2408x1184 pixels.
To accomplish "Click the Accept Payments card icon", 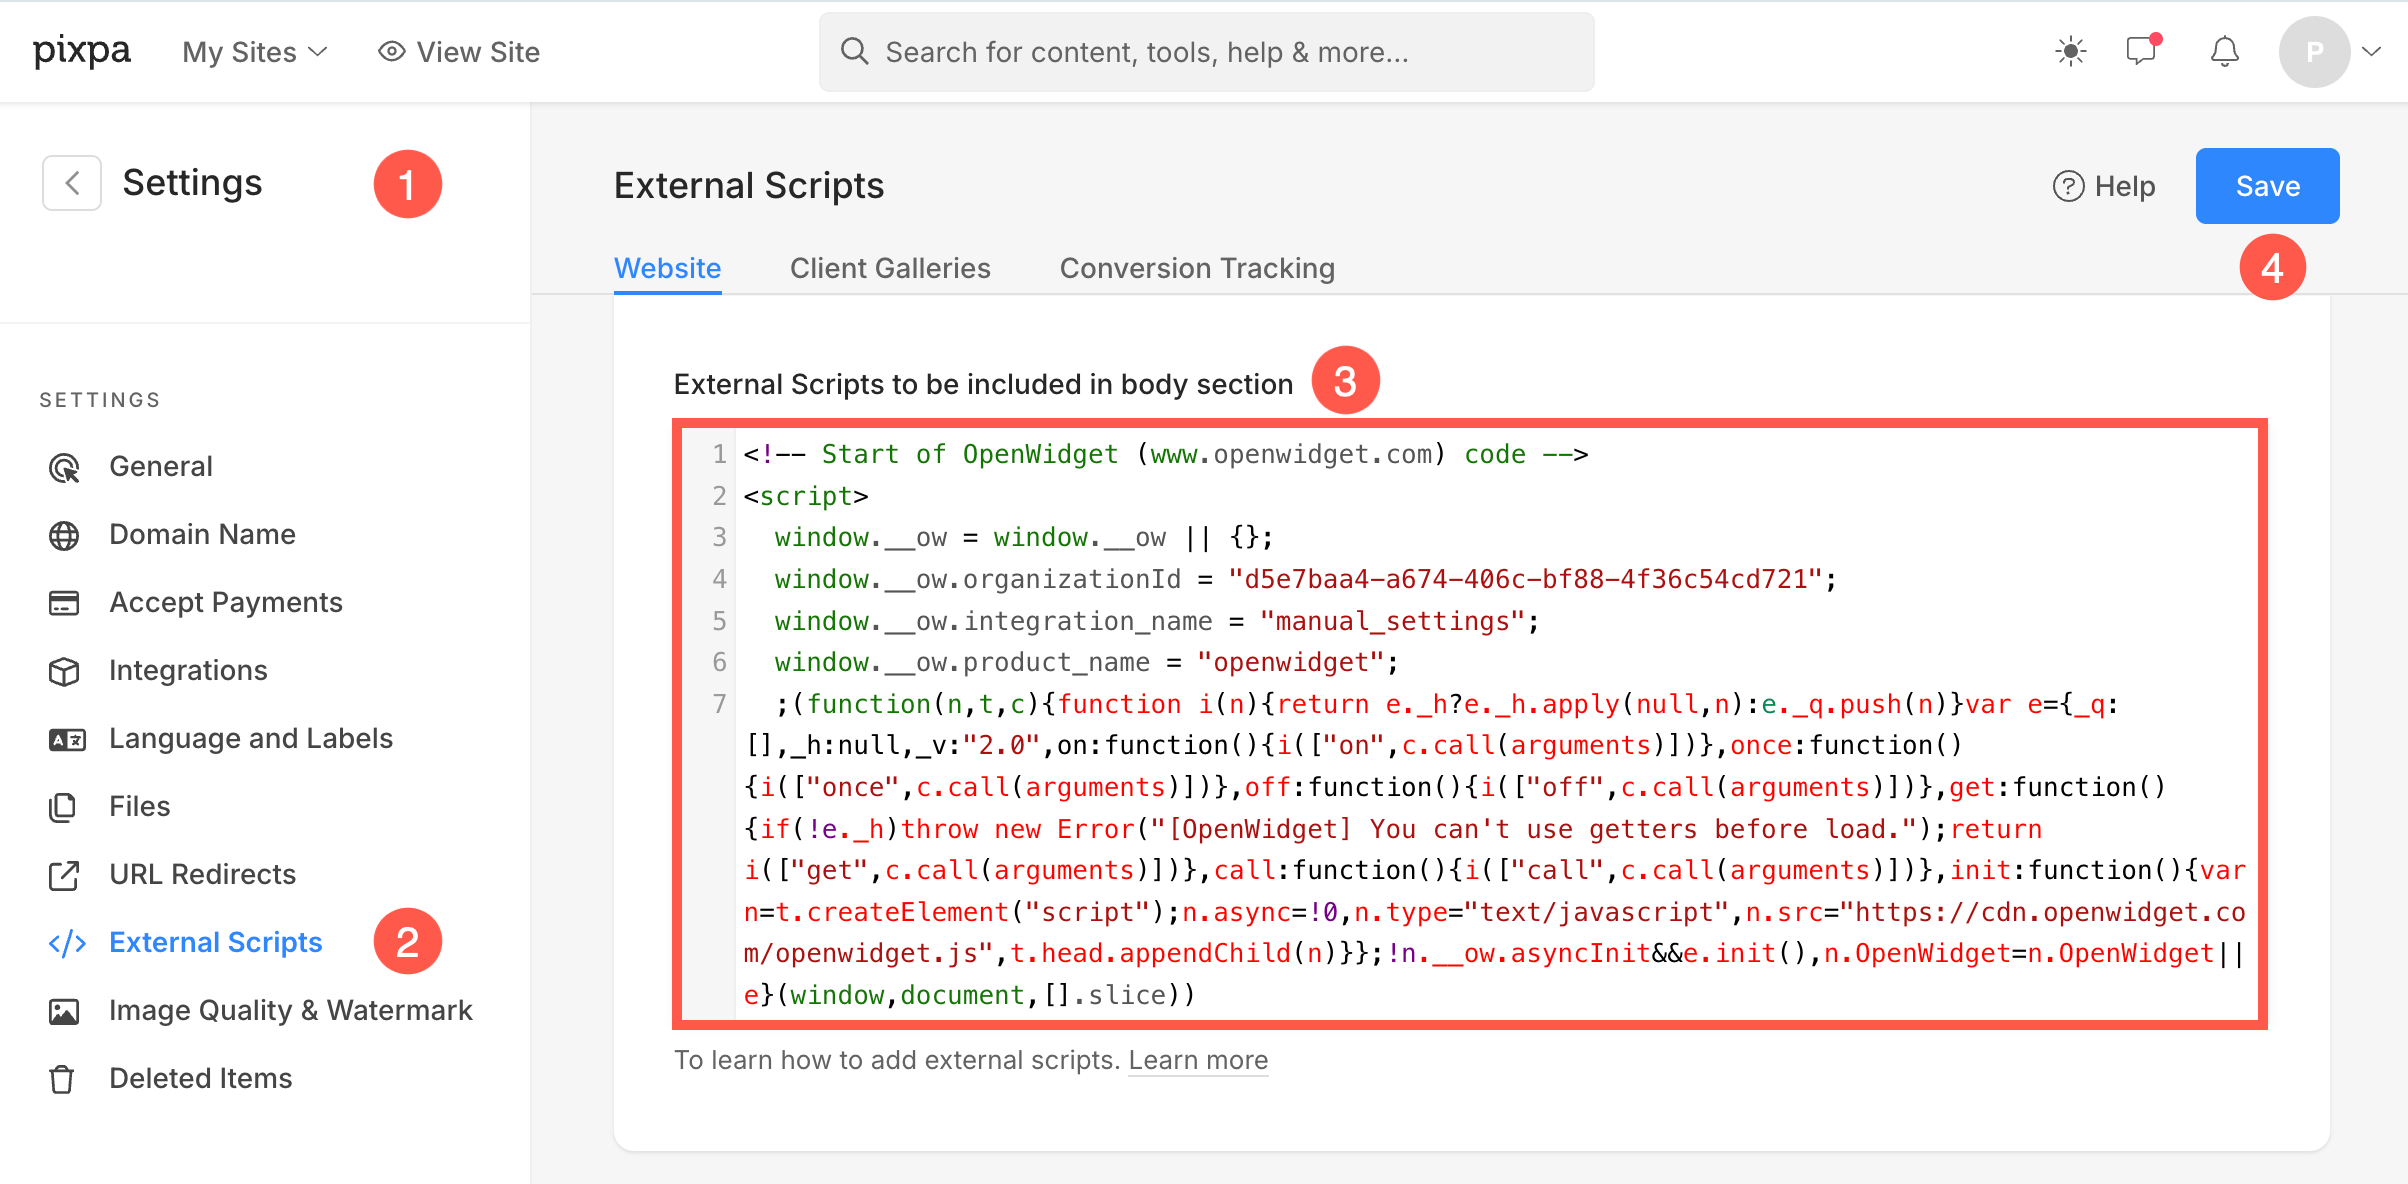I will [x=64, y=603].
